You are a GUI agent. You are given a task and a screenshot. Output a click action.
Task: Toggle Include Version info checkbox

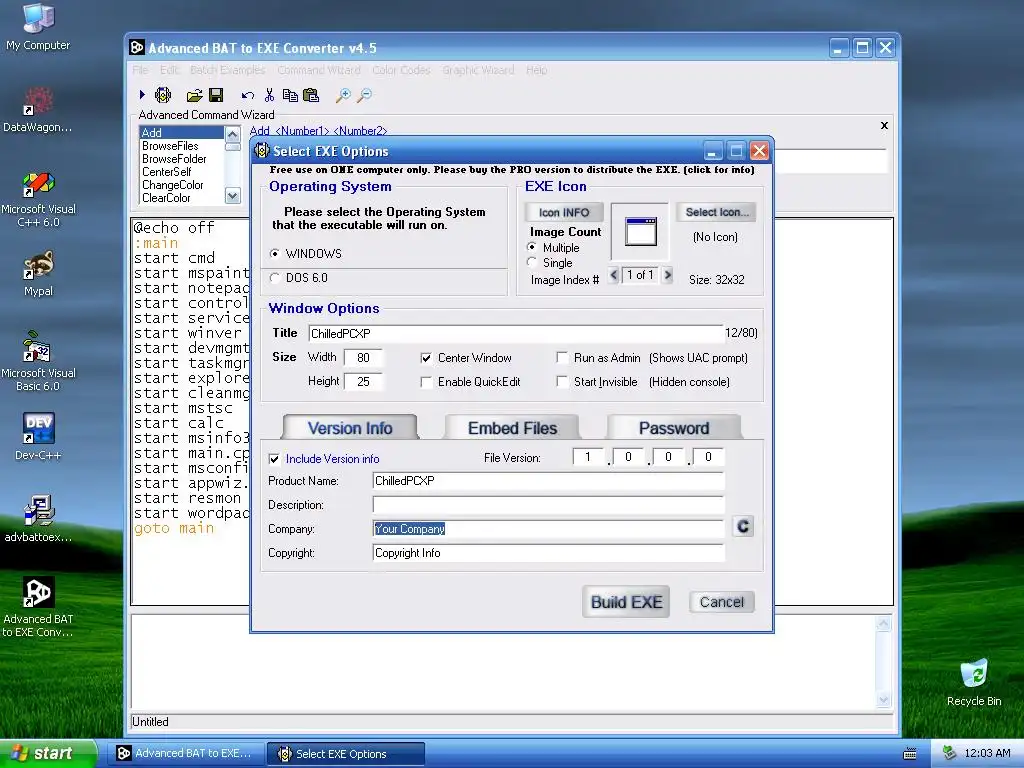point(274,459)
